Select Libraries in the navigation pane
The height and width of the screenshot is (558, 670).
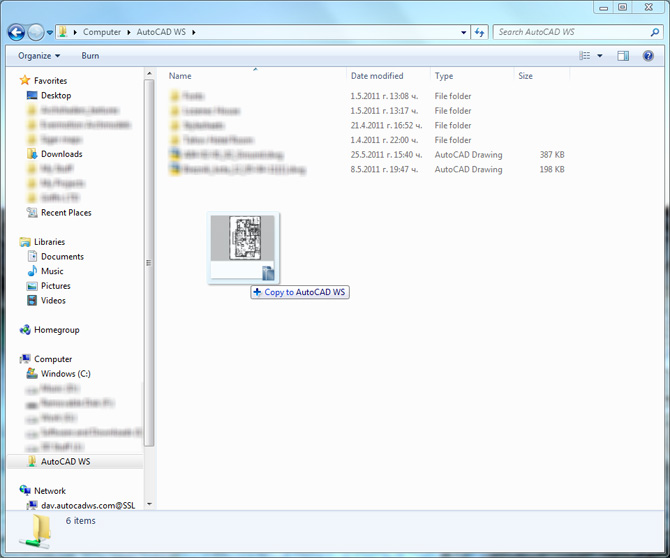click(50, 242)
